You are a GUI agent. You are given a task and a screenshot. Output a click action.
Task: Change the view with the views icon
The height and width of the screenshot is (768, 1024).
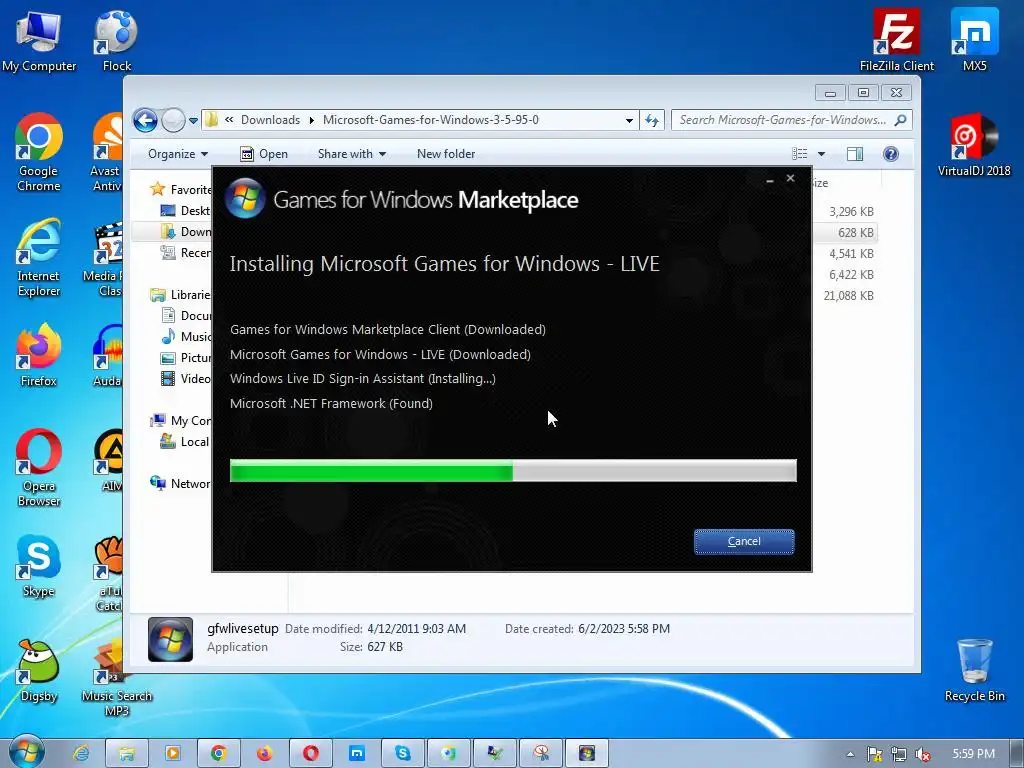click(799, 154)
